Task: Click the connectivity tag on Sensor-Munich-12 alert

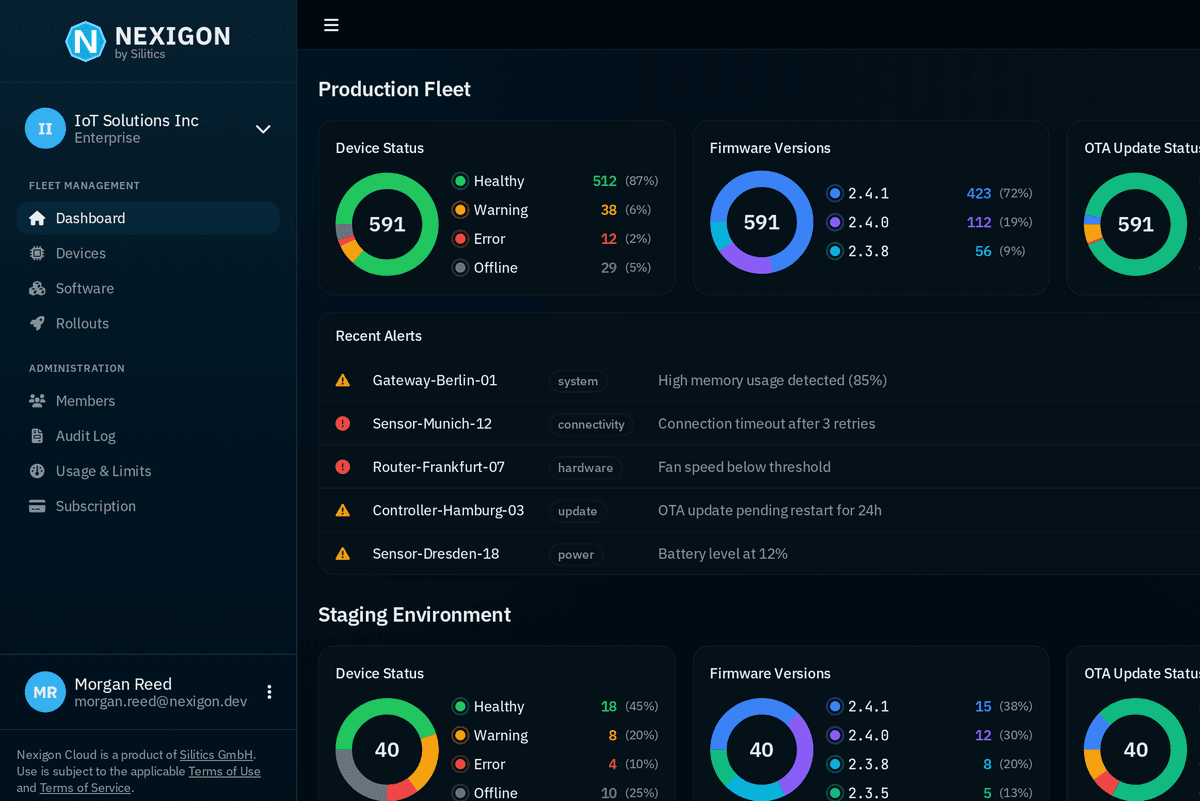Action: coord(591,424)
